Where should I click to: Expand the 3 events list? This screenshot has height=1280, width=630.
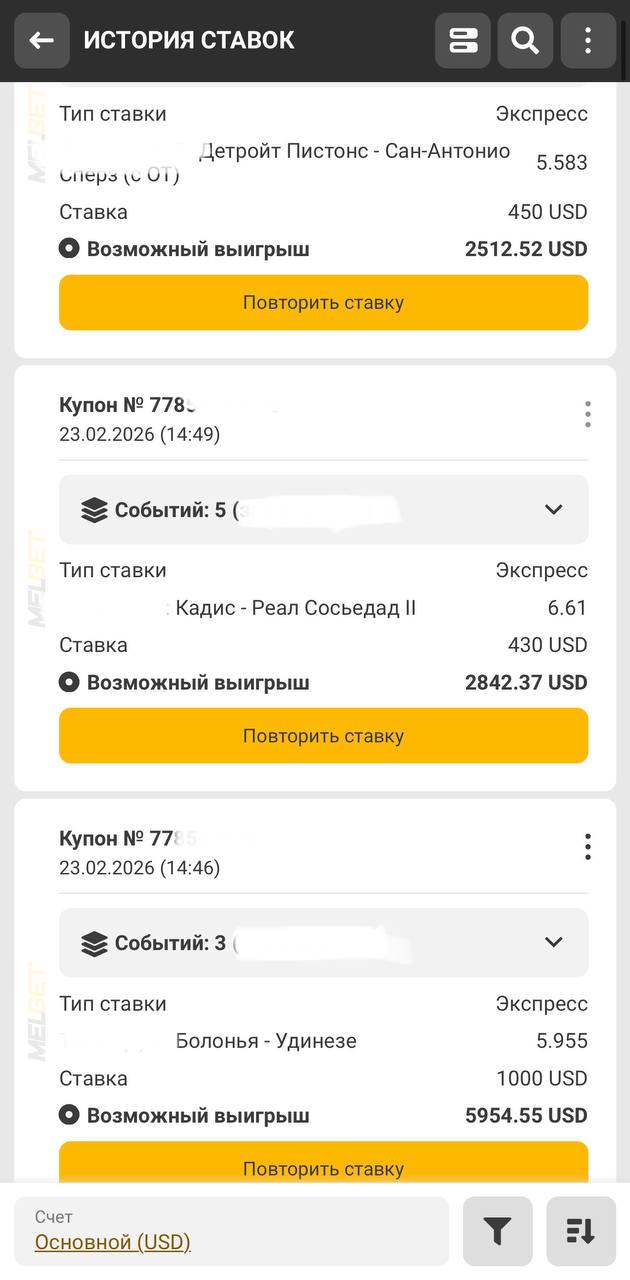click(553, 942)
